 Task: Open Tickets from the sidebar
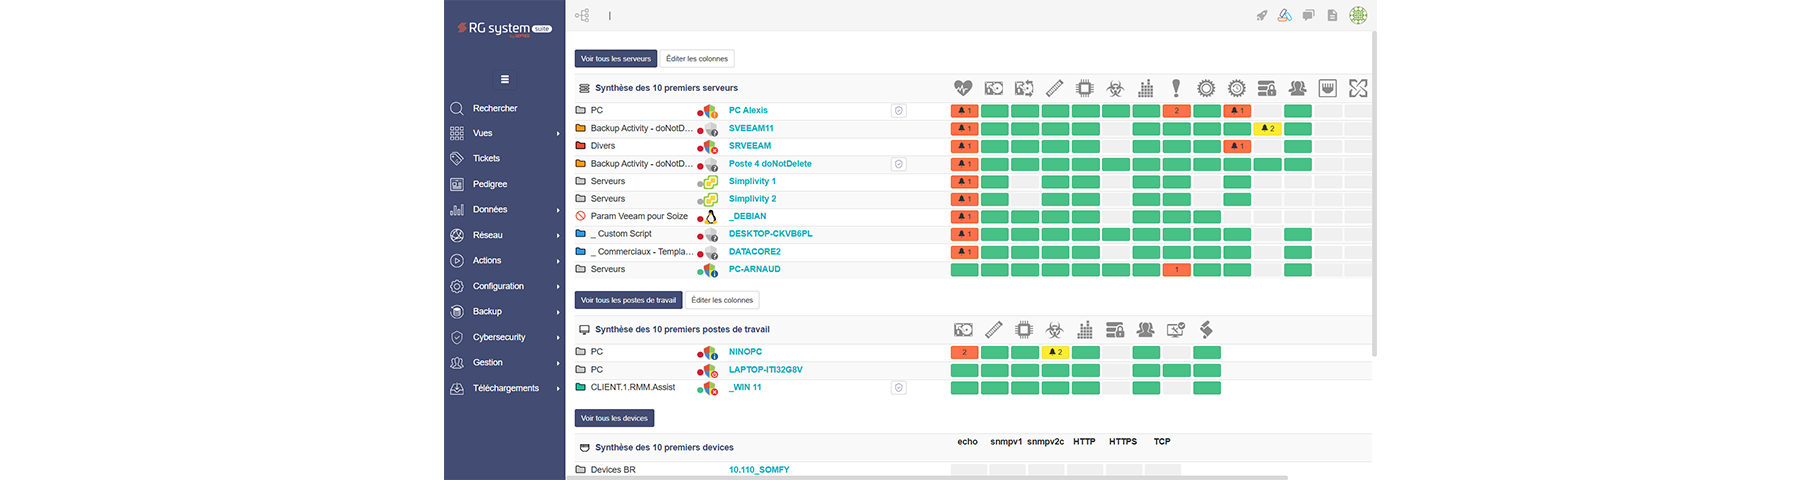click(x=486, y=158)
